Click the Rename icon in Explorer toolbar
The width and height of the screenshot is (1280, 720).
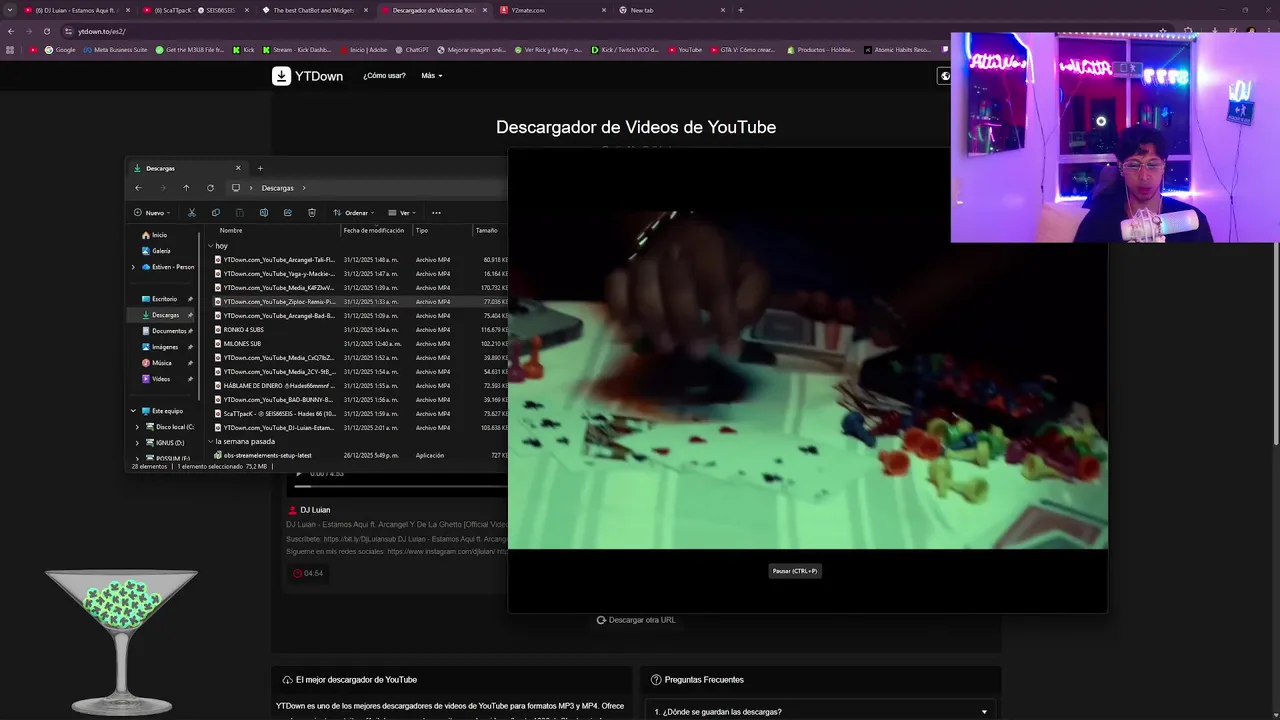(x=264, y=212)
